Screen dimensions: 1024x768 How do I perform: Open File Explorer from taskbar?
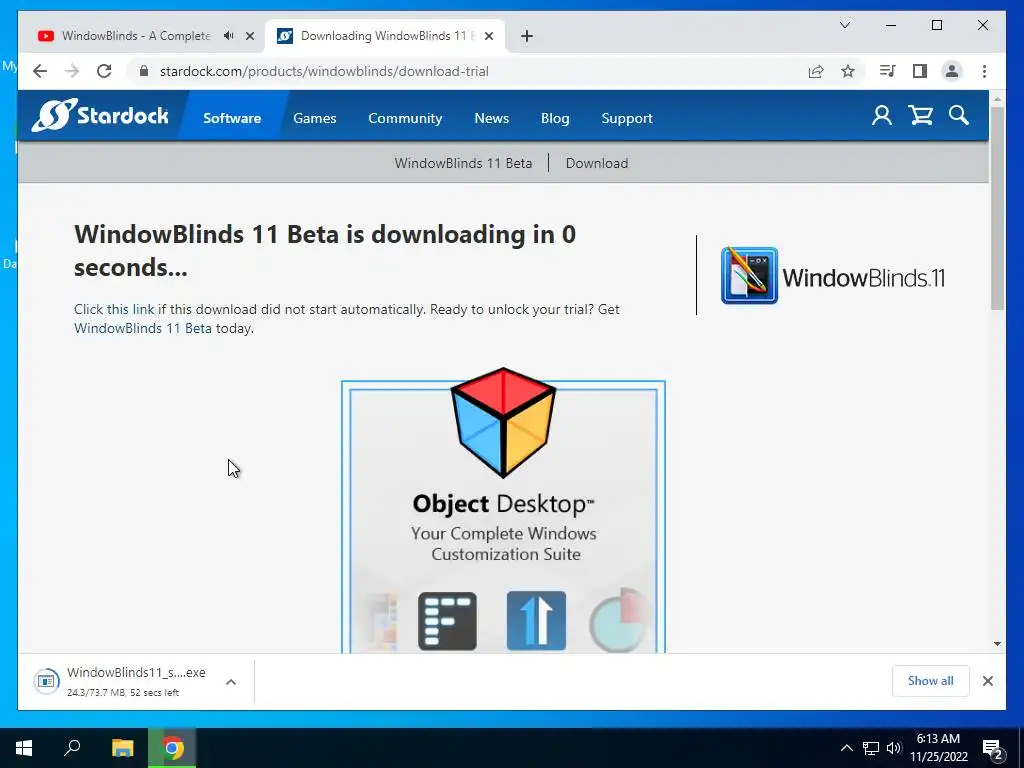pyautogui.click(x=122, y=748)
